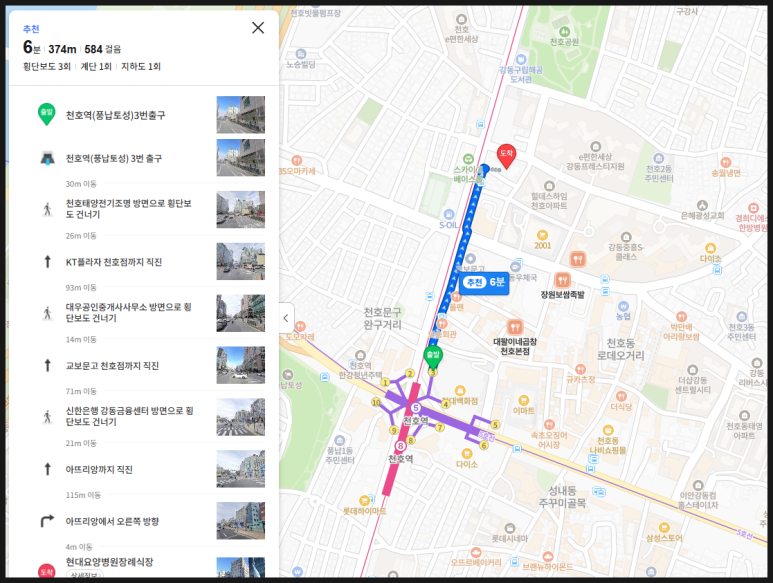773x583 pixels.
Task: Close the walking directions panel
Action: coord(258,28)
